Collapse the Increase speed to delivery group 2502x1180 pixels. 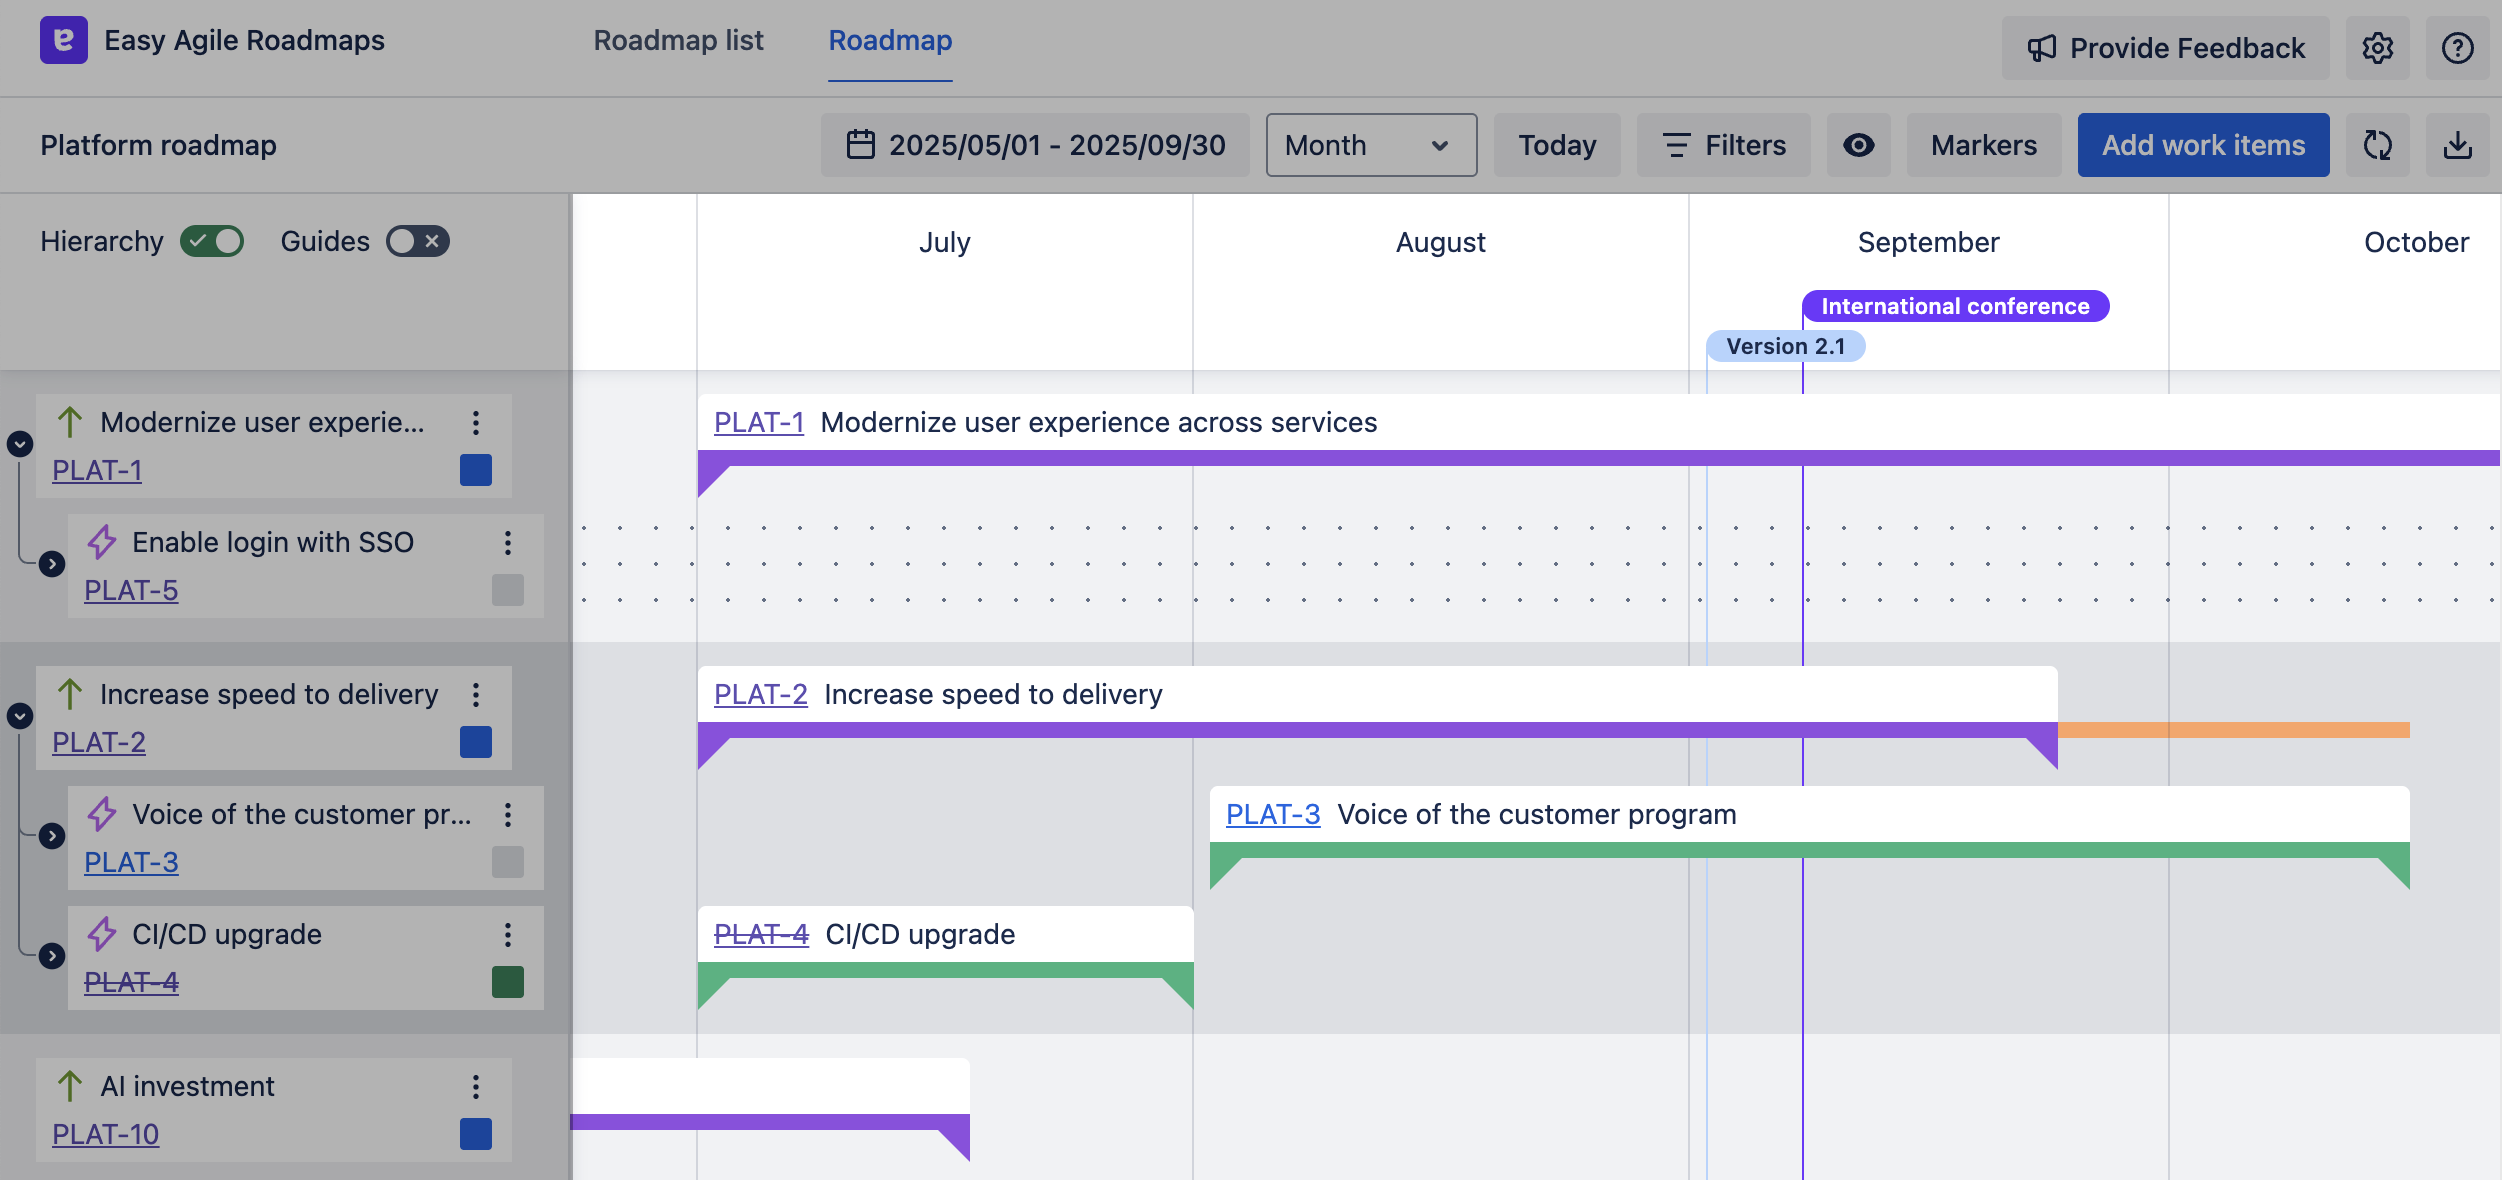tap(20, 717)
